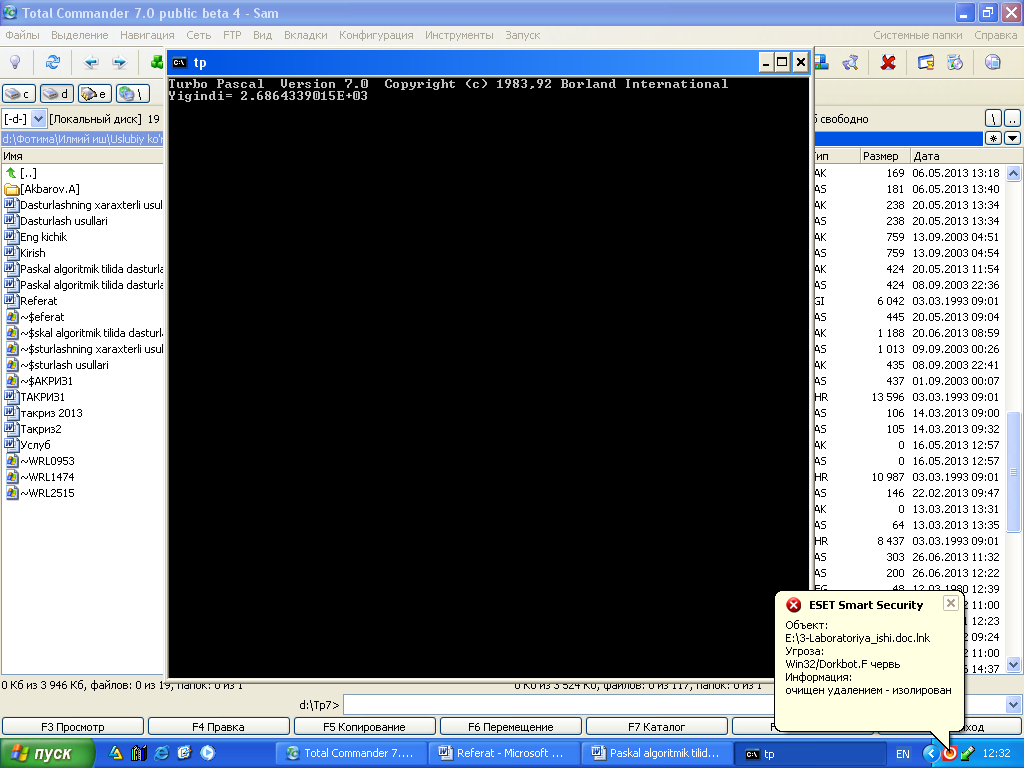Click the refresh panel toolbar icon
Image resolution: width=1024 pixels, height=768 pixels.
(x=52, y=62)
